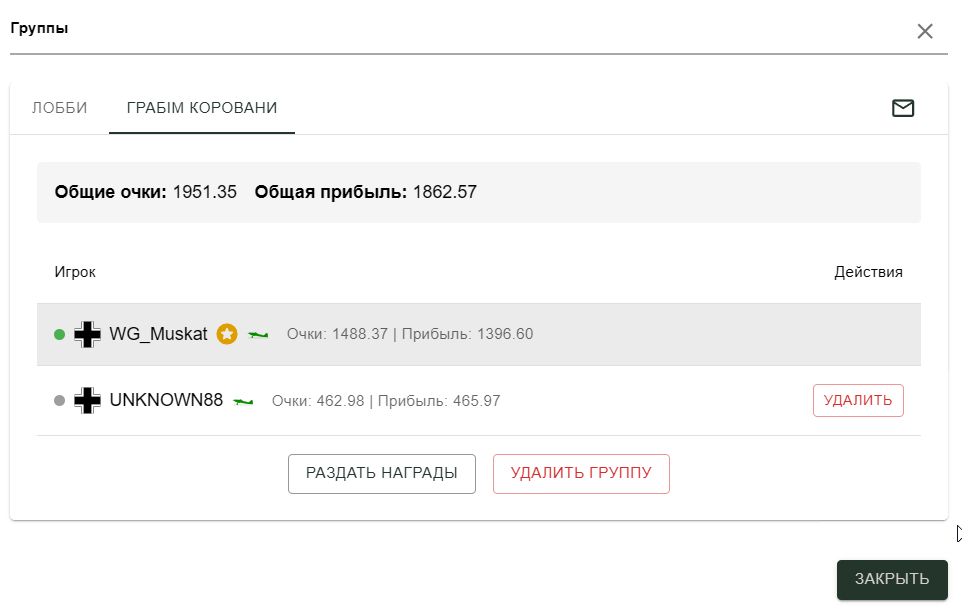Image resolution: width=962 pixels, height=610 pixels.
Task: Click the green online status dot for WG_Muskat
Action: point(60,334)
